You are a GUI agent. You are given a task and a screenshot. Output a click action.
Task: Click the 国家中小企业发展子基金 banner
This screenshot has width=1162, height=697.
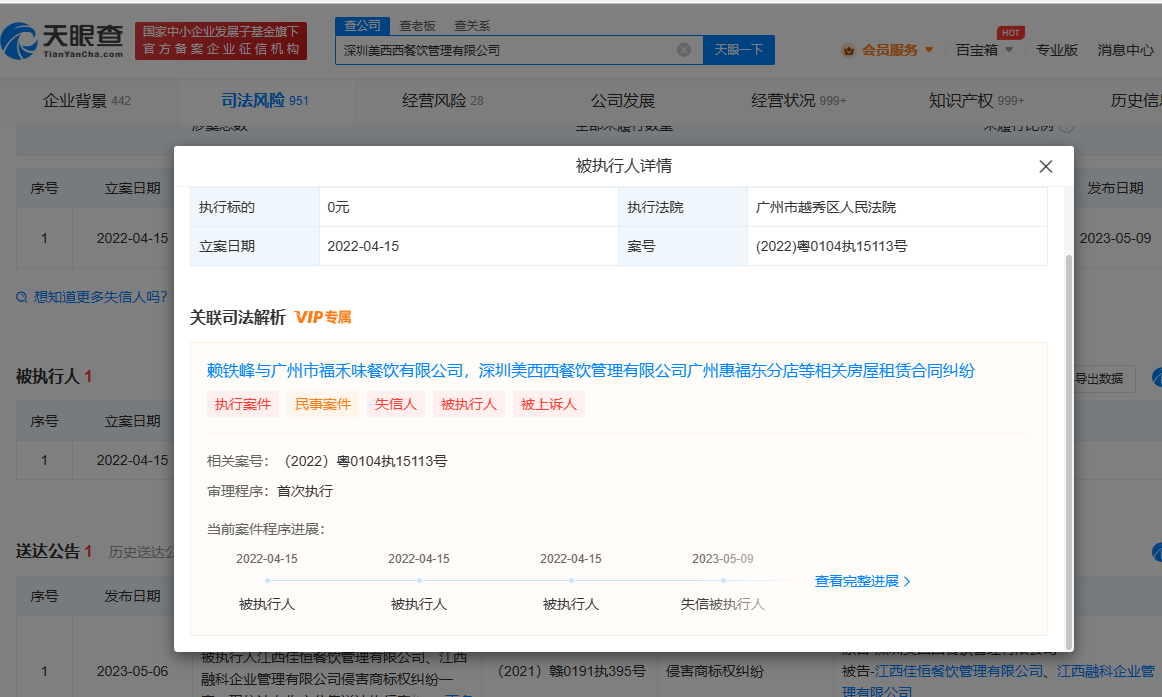click(x=221, y=41)
